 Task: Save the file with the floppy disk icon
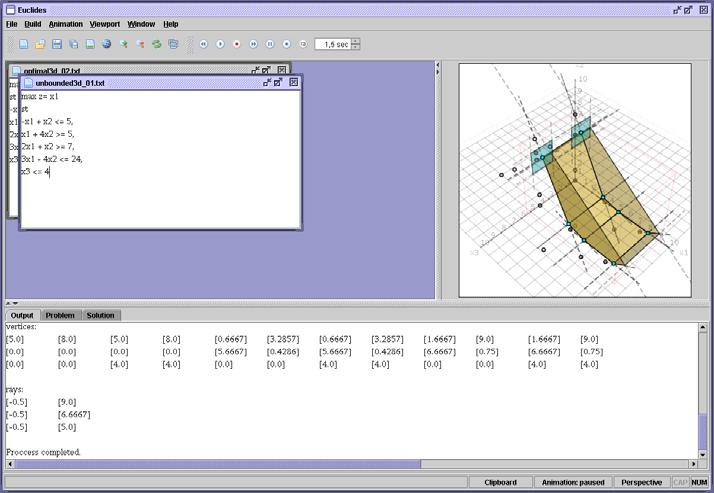point(57,44)
